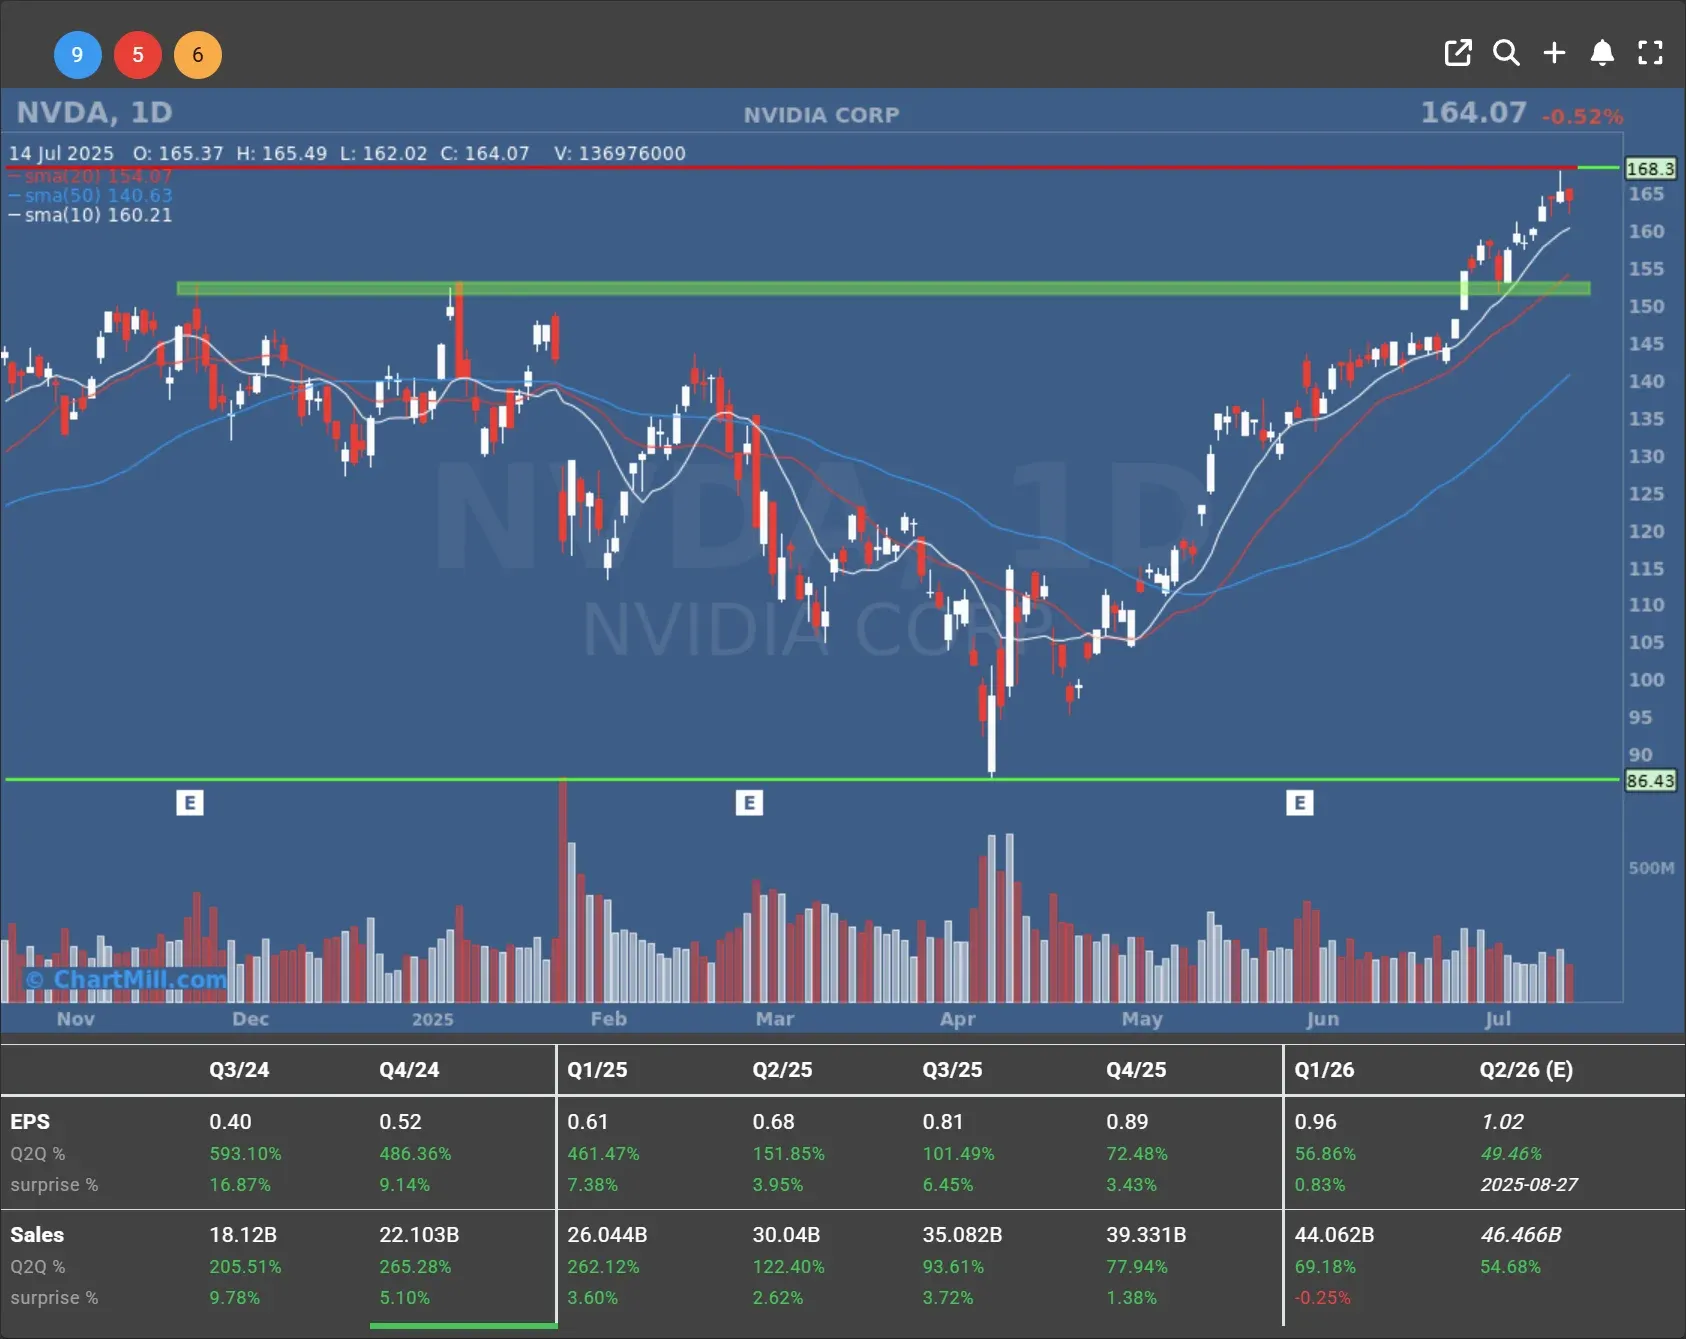Click EPS growth 151.85%
The image size is (1686, 1339).
[788, 1153]
